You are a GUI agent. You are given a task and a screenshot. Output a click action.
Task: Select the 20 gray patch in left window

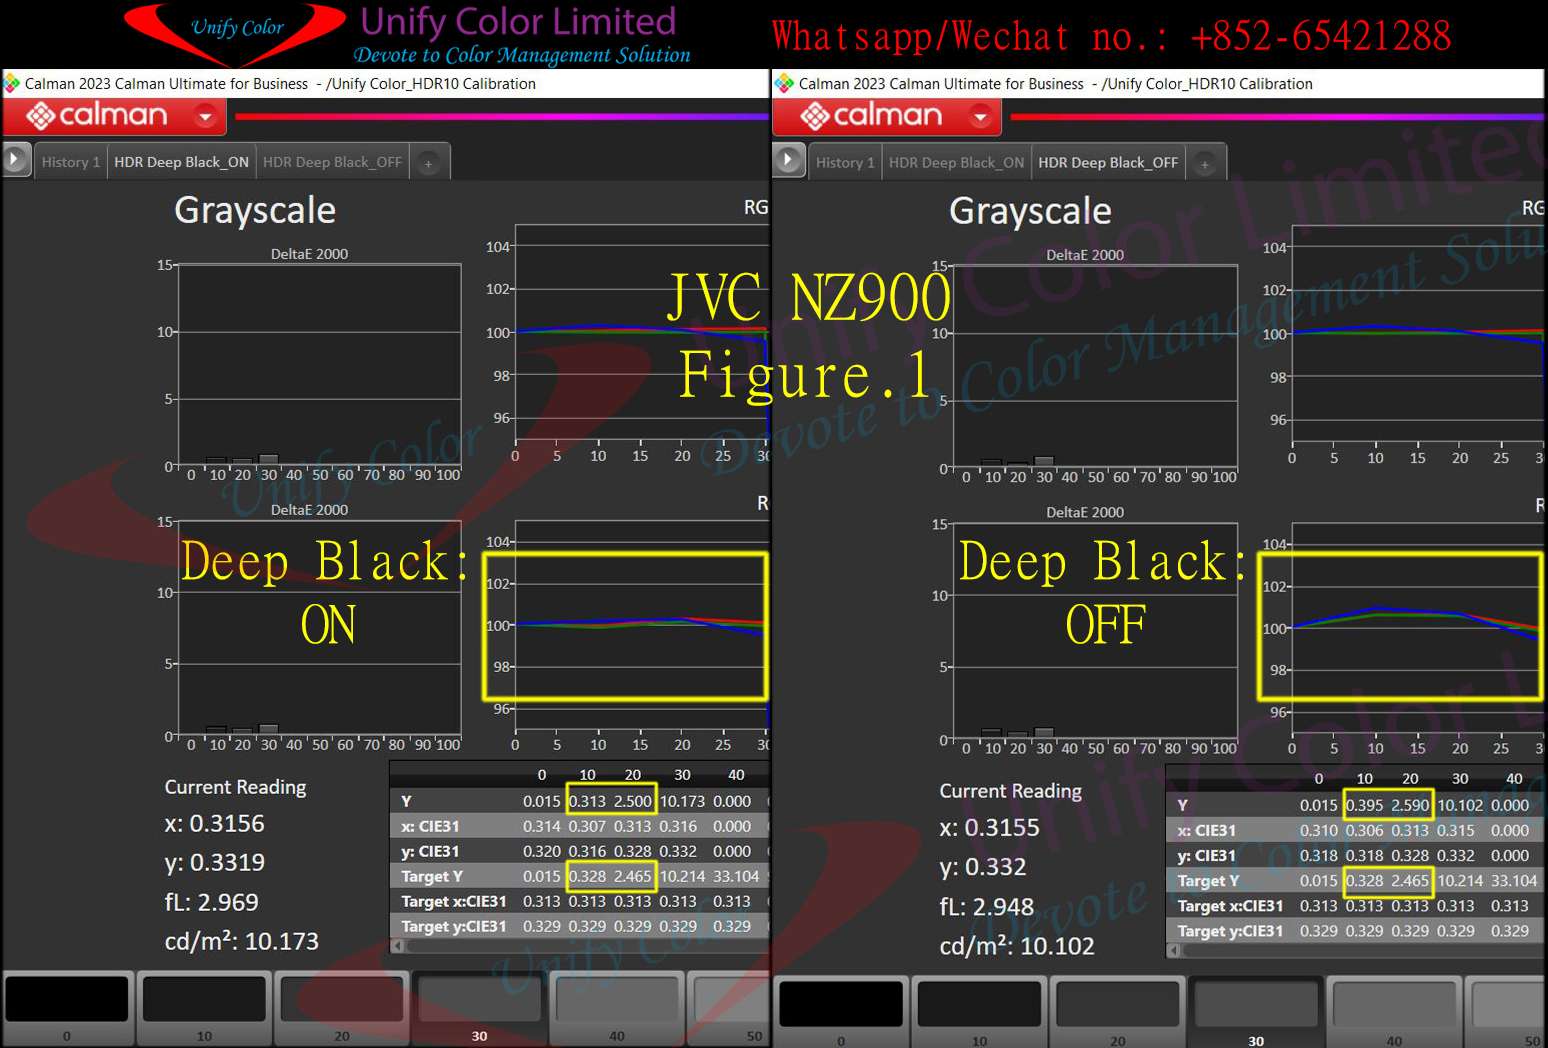click(x=342, y=1007)
